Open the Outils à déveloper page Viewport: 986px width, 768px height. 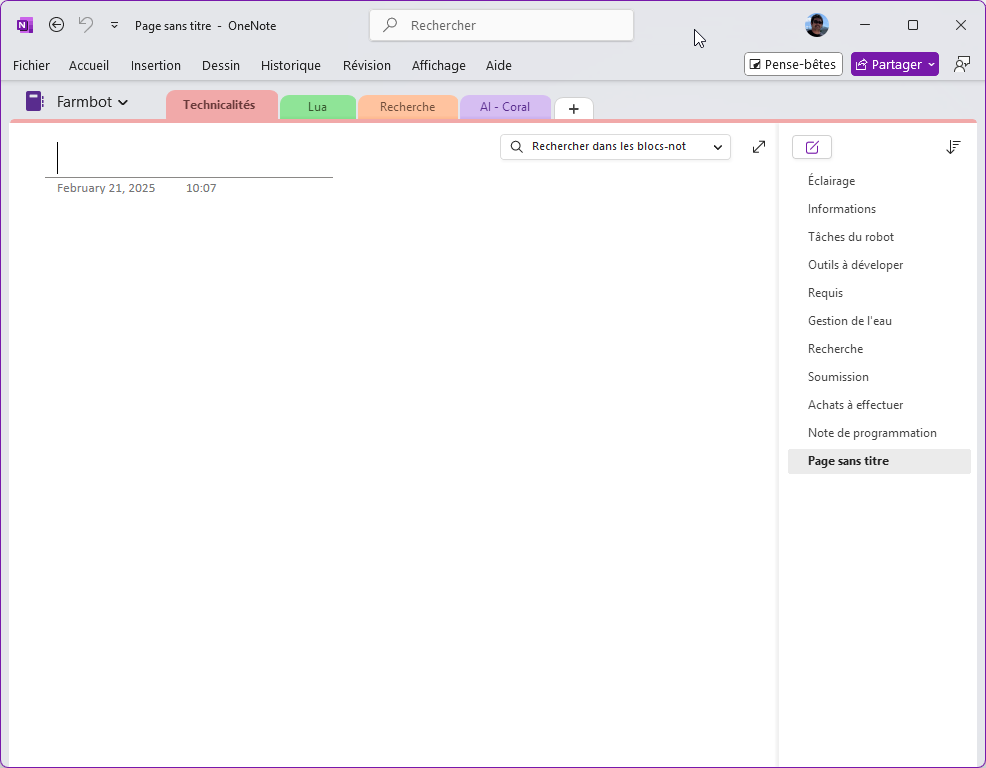[879, 265]
